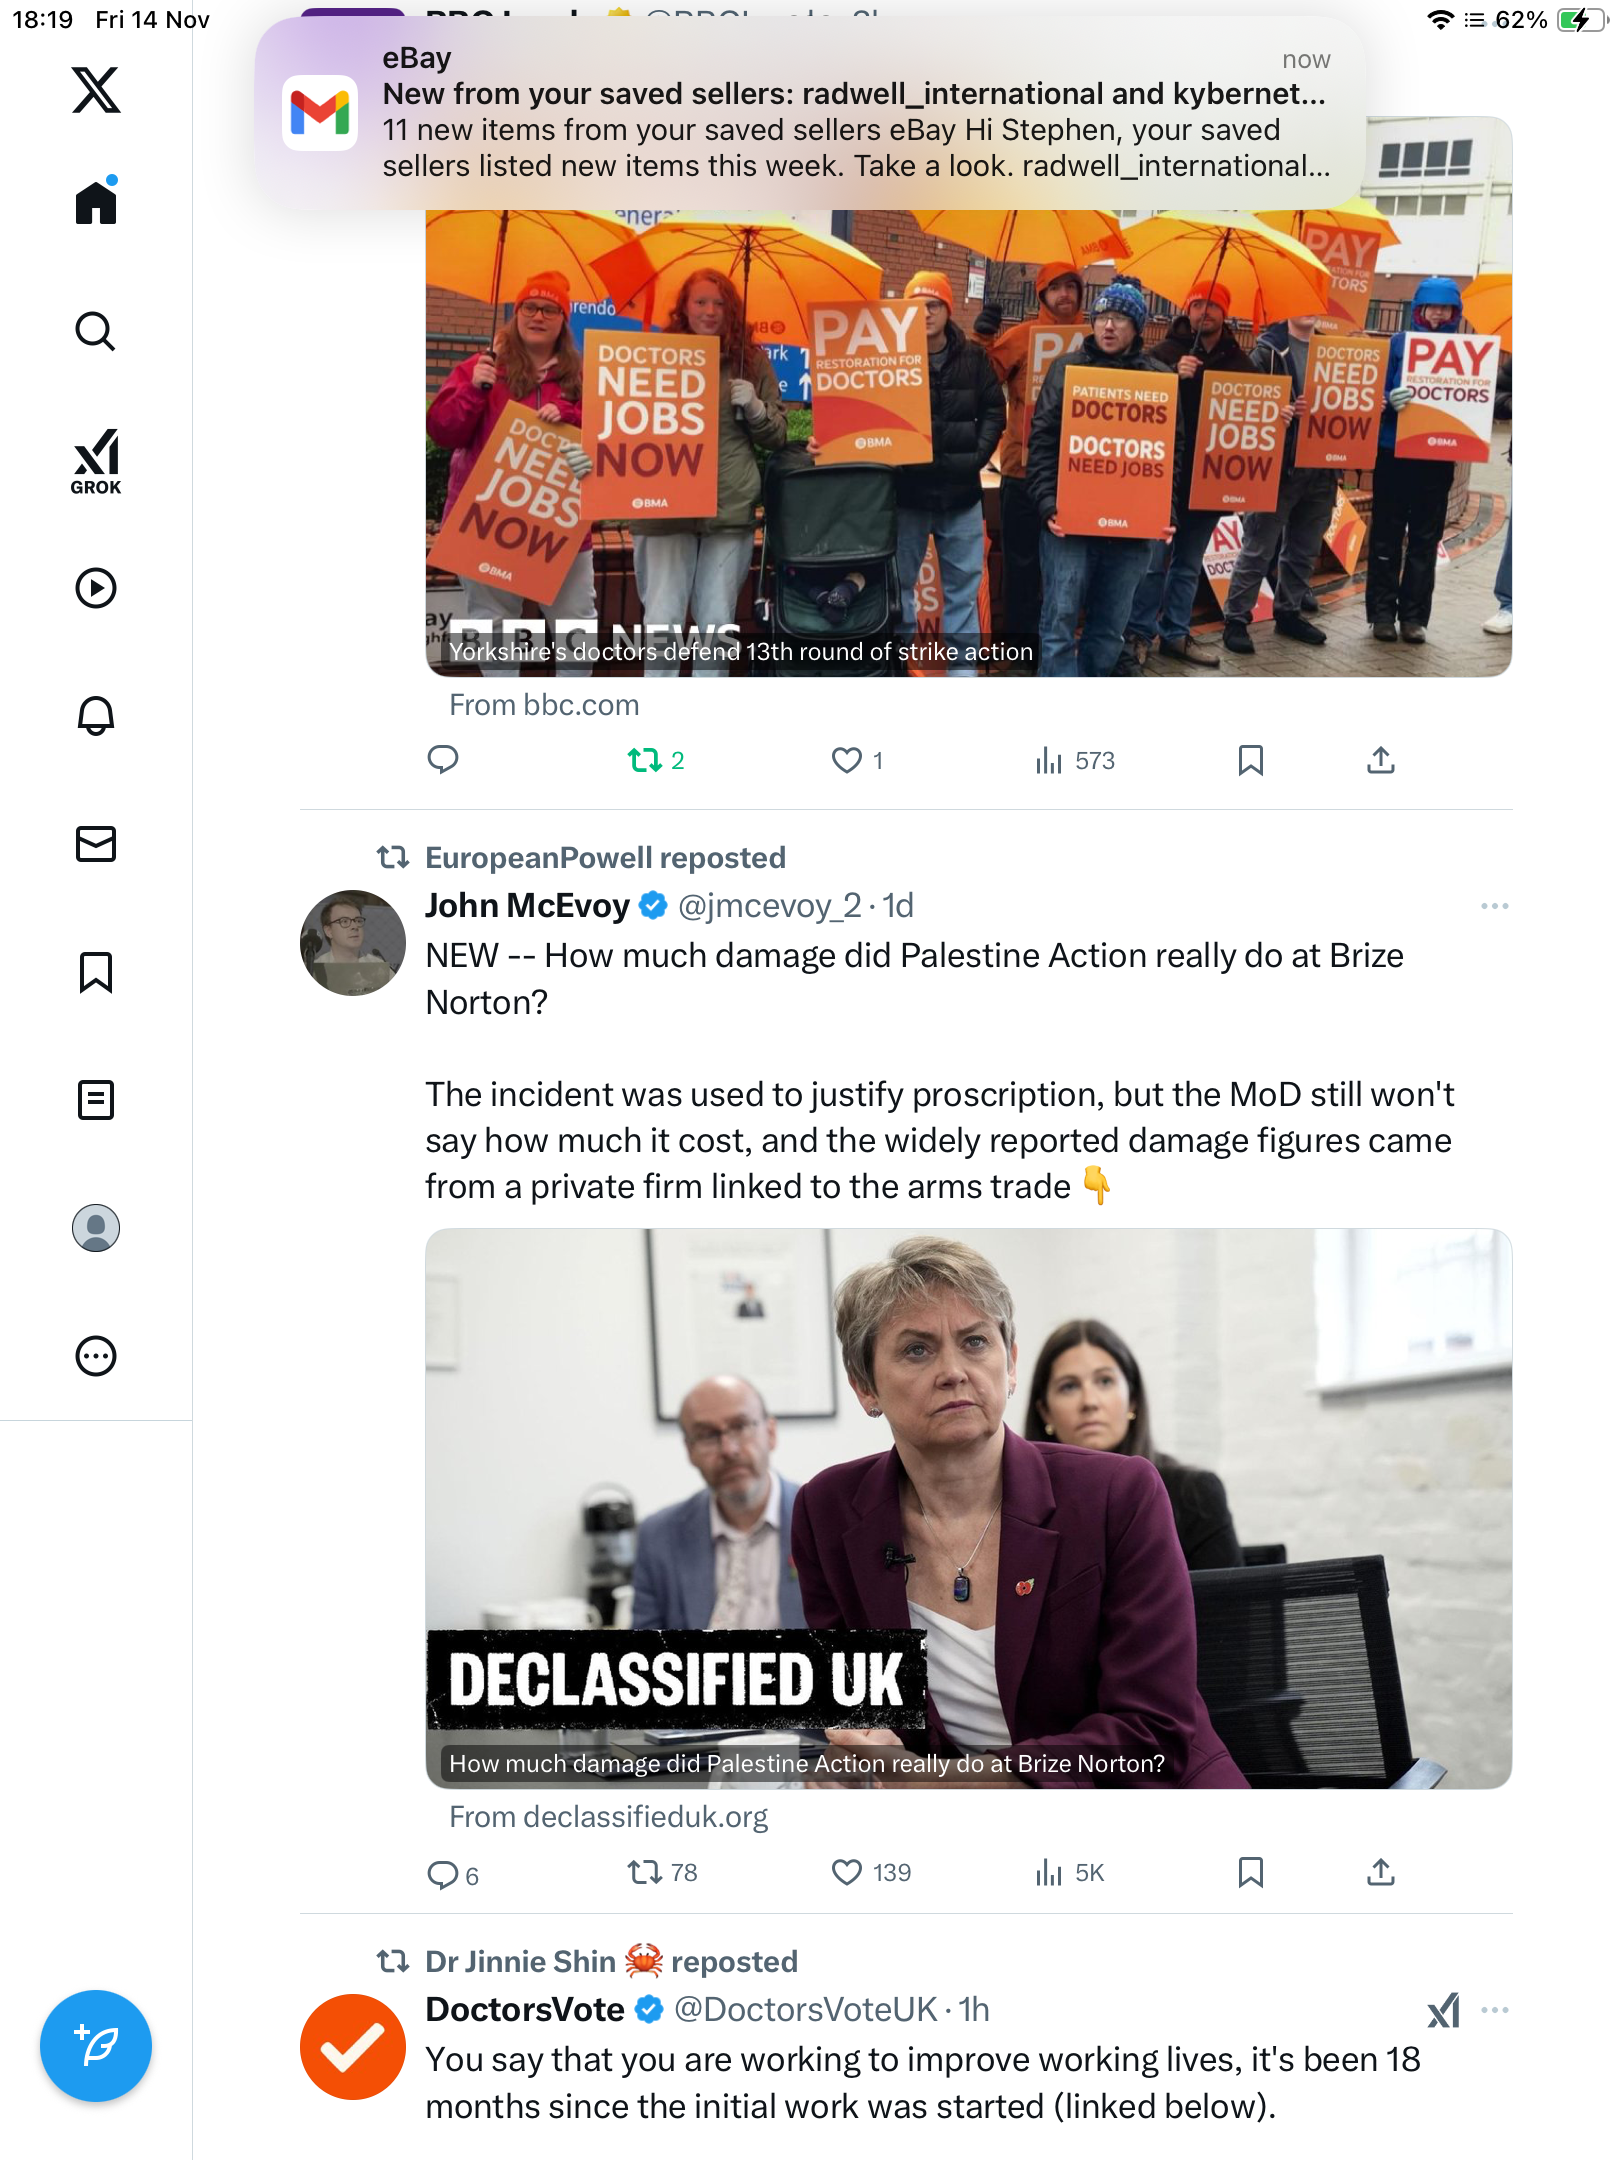1620x2160 pixels.
Task: Open the search magnifier in sidebar
Action: 96,331
